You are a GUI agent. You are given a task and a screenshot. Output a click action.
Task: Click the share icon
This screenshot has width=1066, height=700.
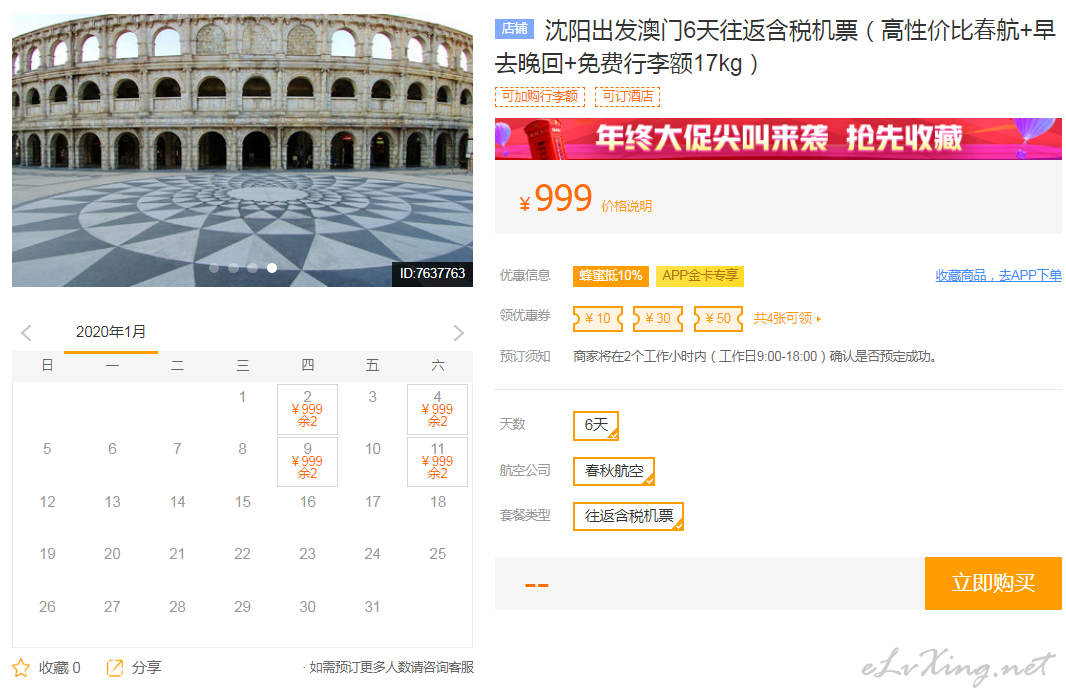[115, 667]
